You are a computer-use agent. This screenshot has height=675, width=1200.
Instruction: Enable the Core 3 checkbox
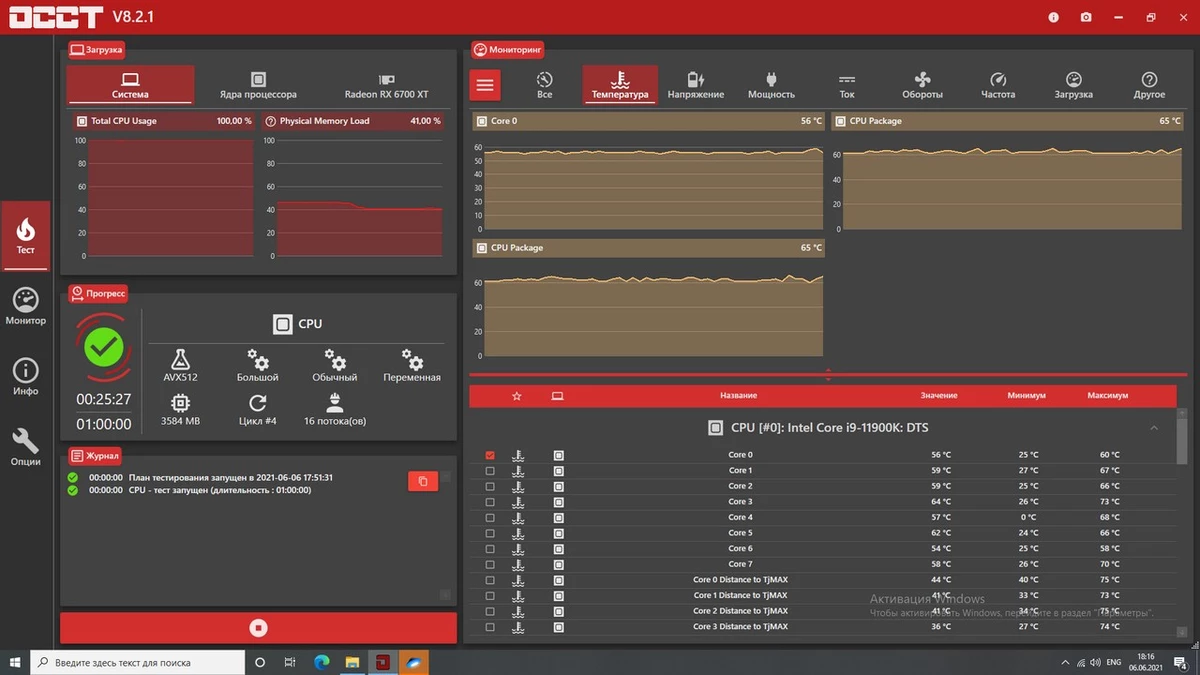(x=490, y=502)
